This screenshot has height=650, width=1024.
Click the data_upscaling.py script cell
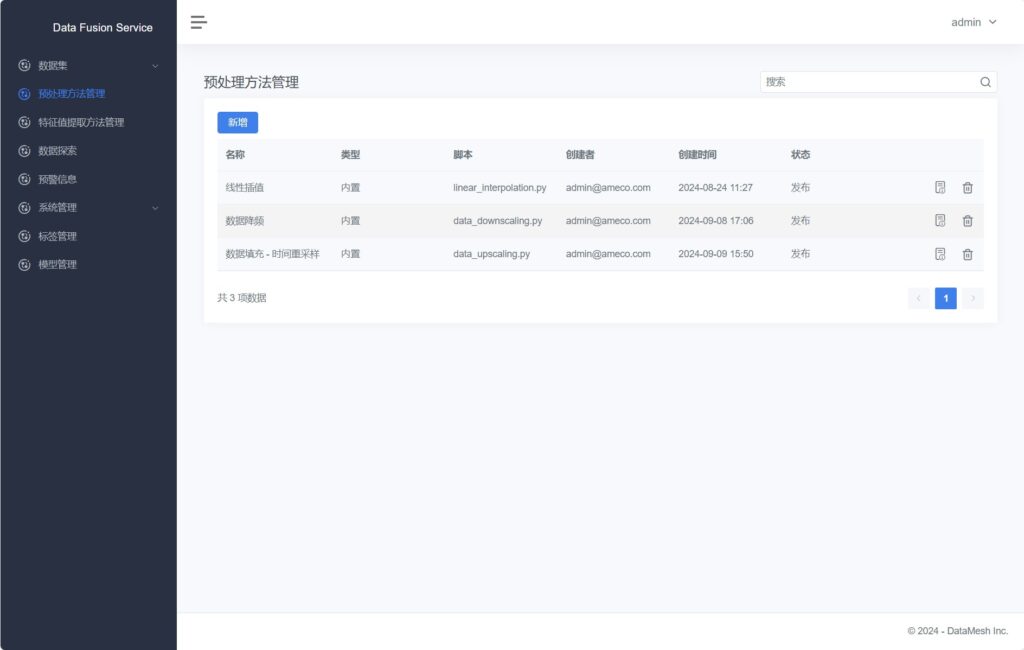pos(492,254)
